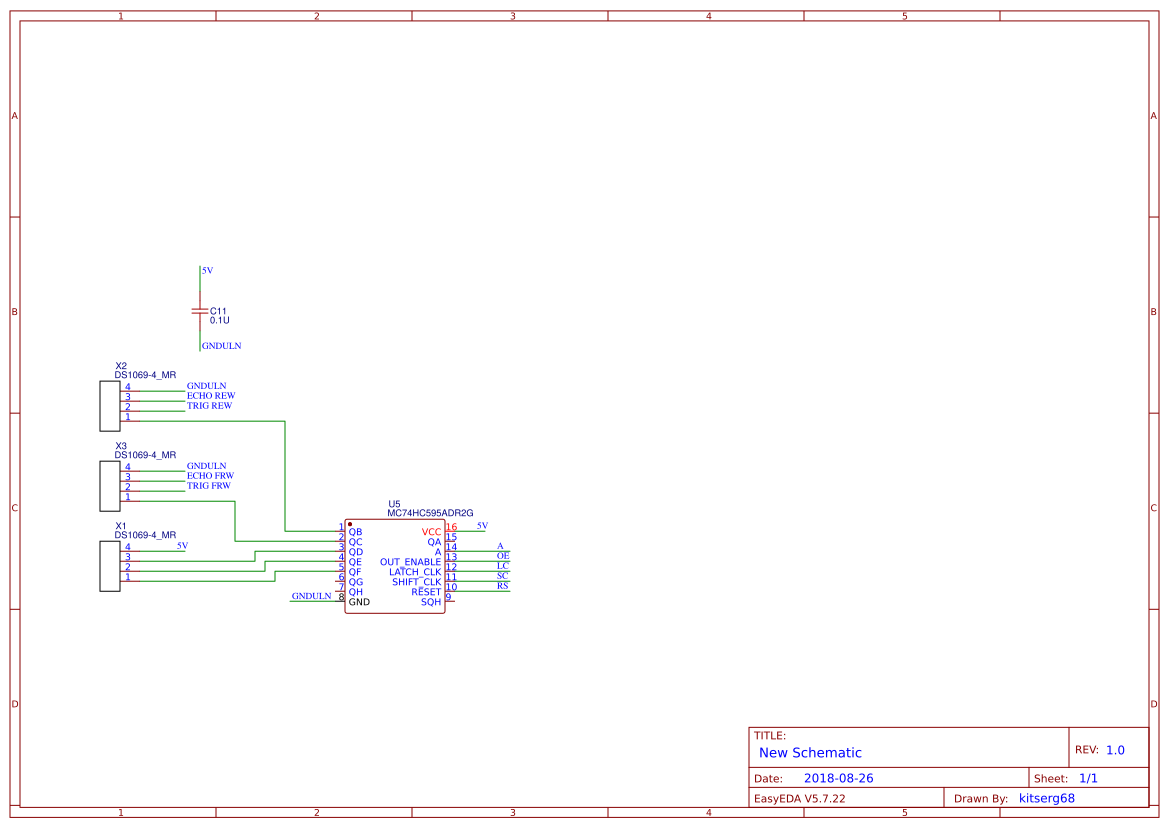This screenshot has width=1169, height=828.
Task: Select the TRIG REW net label
Action: tap(210, 405)
